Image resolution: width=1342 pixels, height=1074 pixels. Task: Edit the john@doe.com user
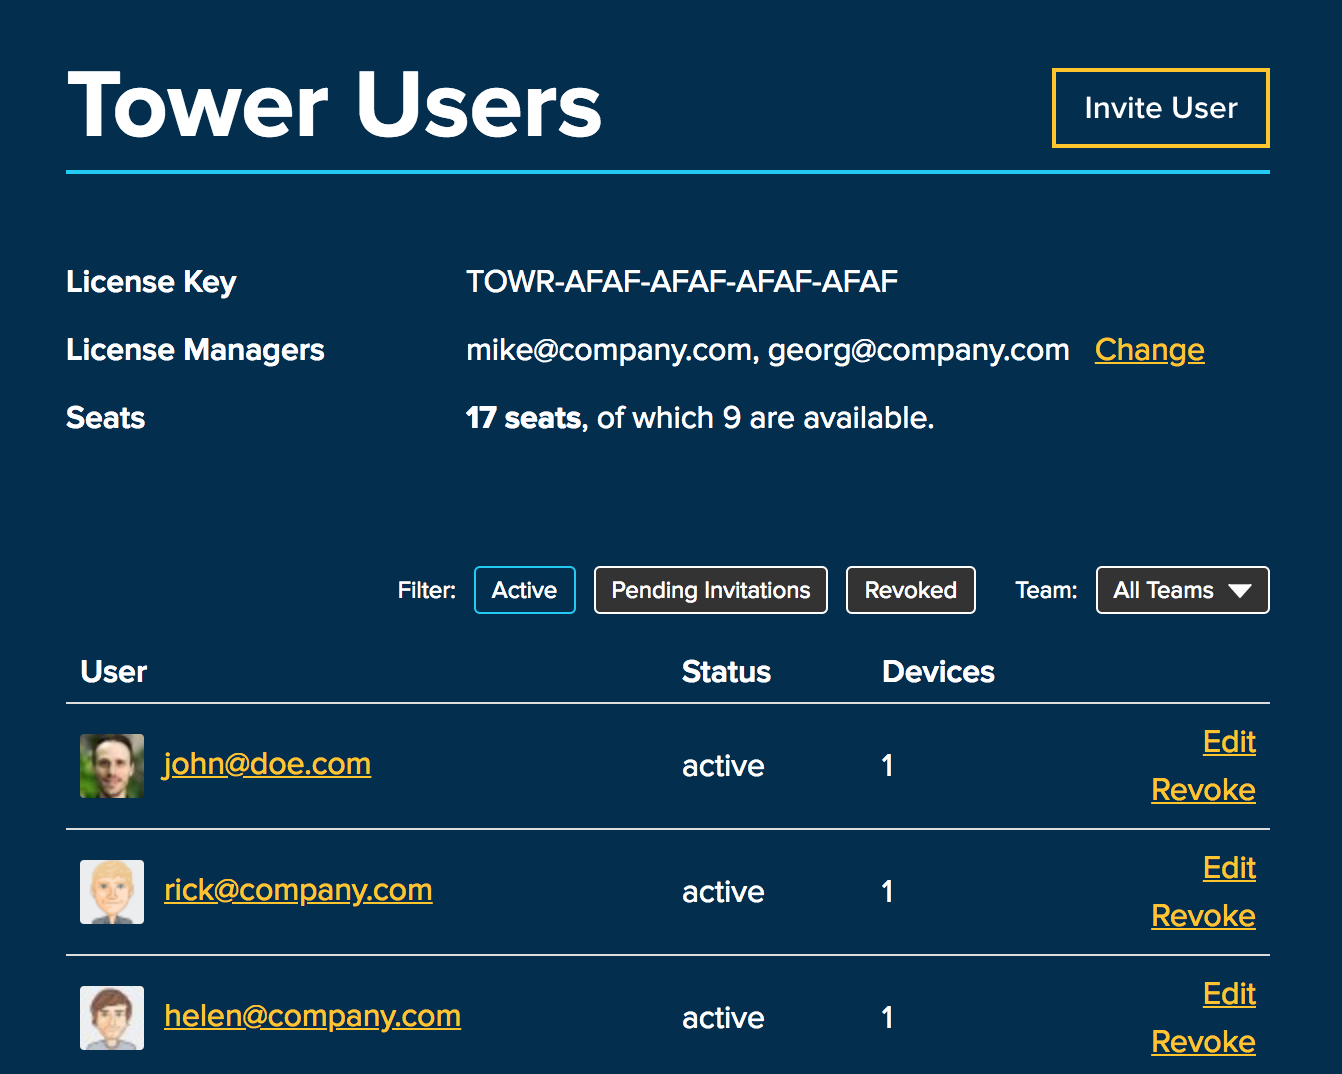tap(1229, 742)
